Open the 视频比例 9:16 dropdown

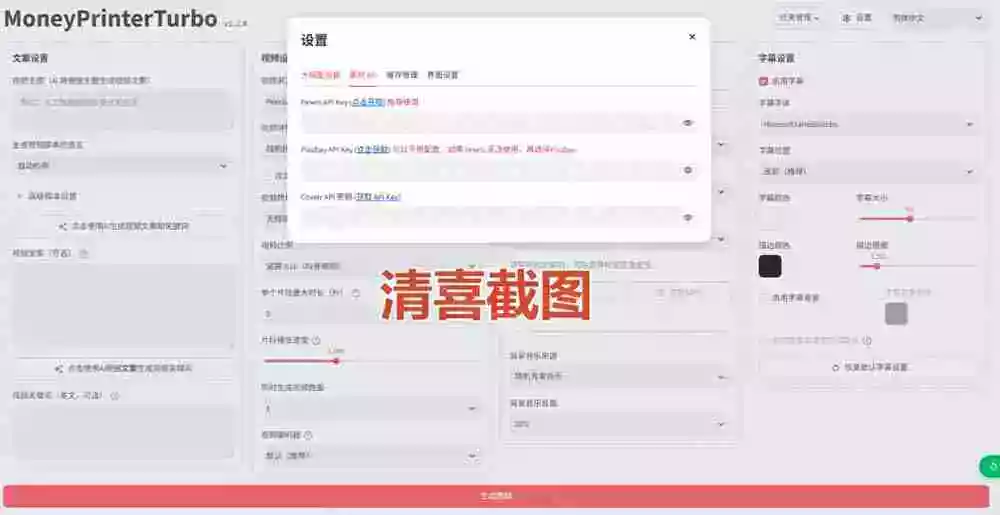tap(371, 266)
